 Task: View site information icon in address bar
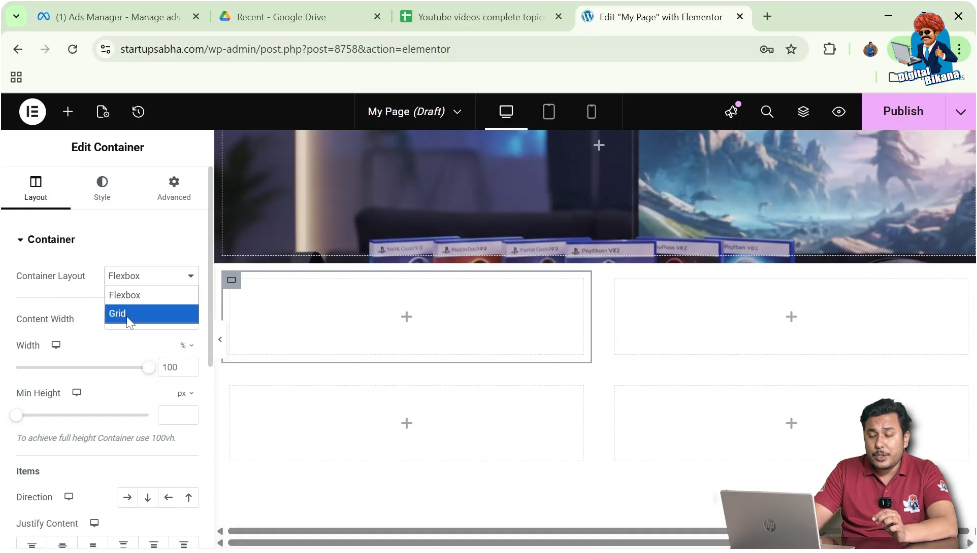(x=105, y=49)
